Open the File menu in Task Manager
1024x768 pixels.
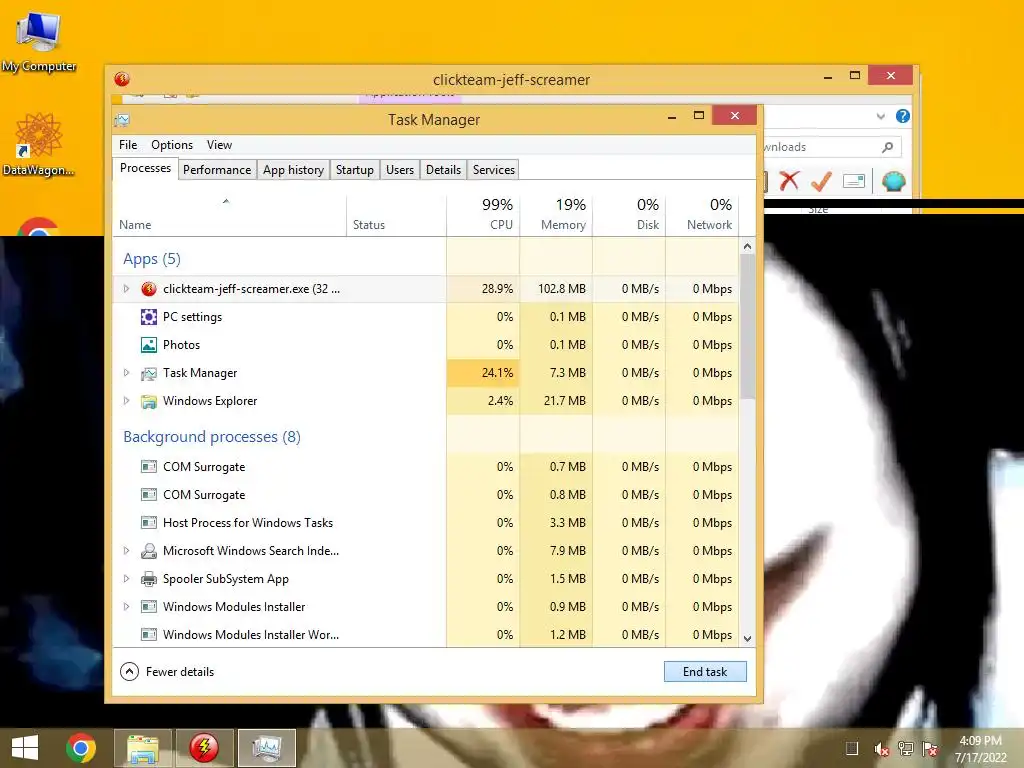coord(128,145)
